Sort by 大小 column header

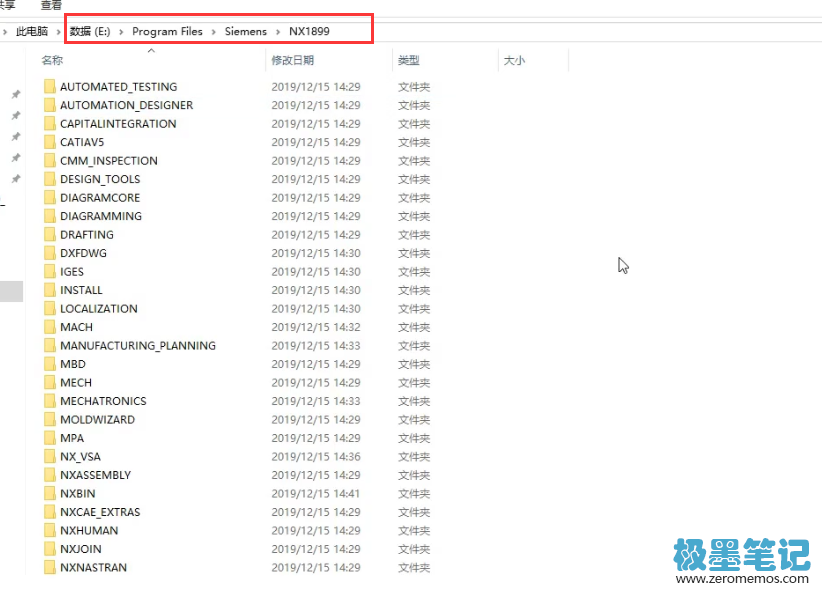[514, 60]
